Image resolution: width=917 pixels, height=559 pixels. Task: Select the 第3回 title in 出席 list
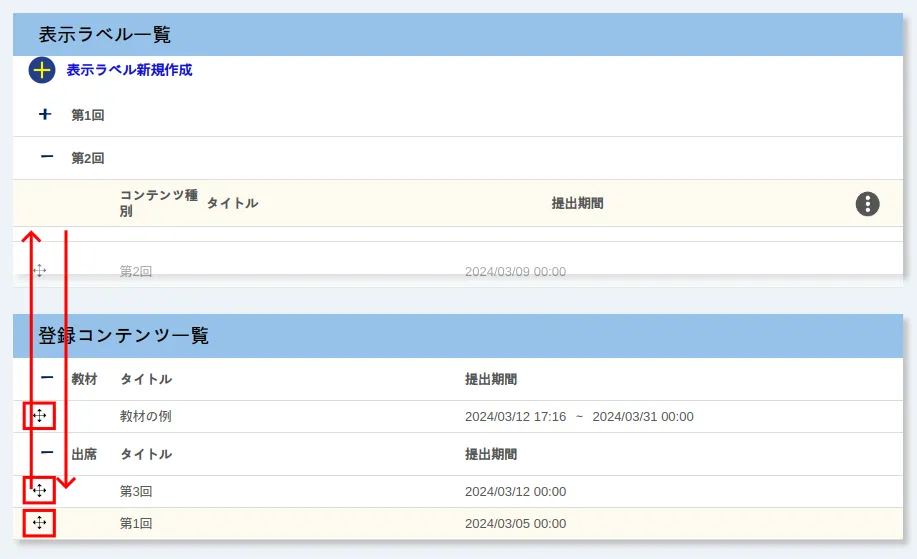[x=136, y=491]
